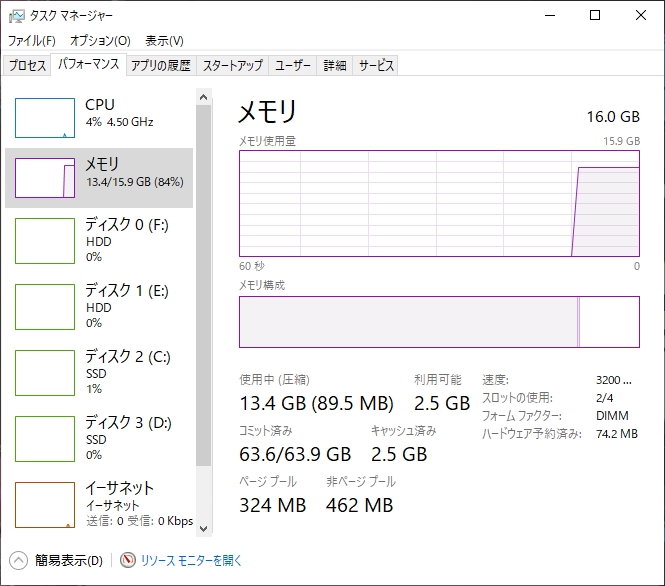Collapse with the simple view arrow button
This screenshot has height=586, width=665.
18,560
